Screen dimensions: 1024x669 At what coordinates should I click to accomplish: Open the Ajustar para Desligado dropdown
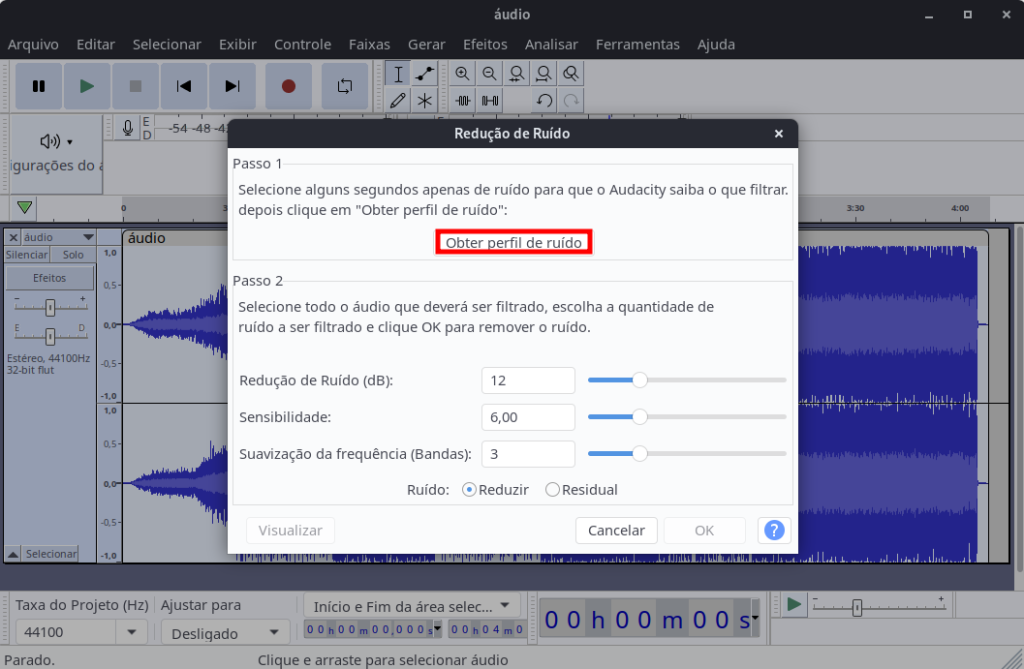(225, 632)
